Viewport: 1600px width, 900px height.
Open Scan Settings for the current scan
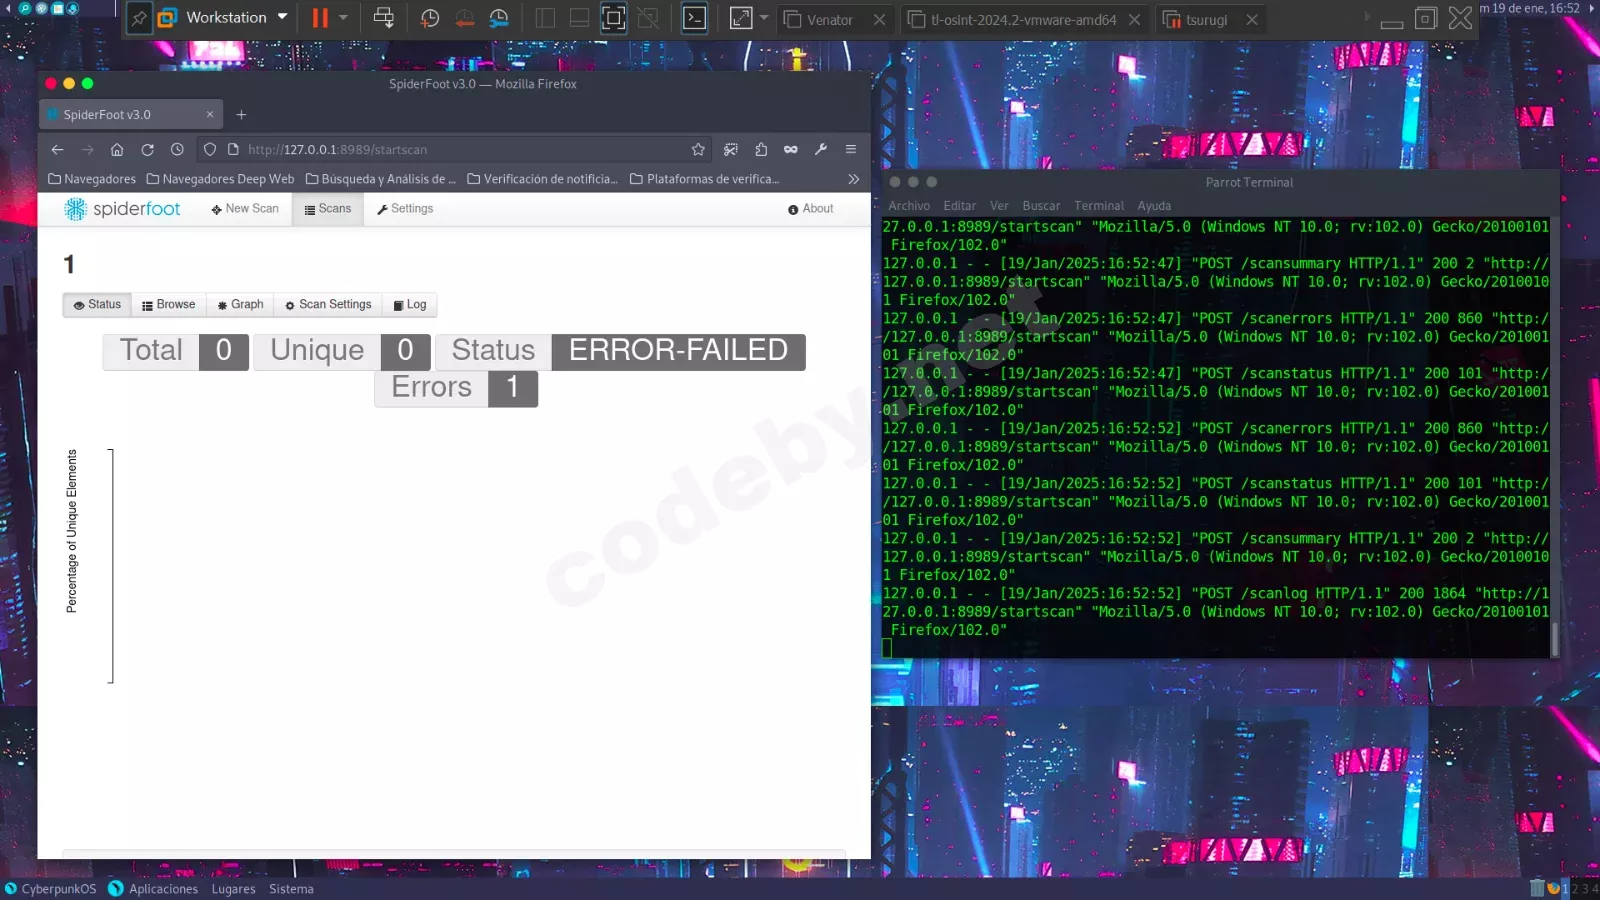pyautogui.click(x=328, y=304)
